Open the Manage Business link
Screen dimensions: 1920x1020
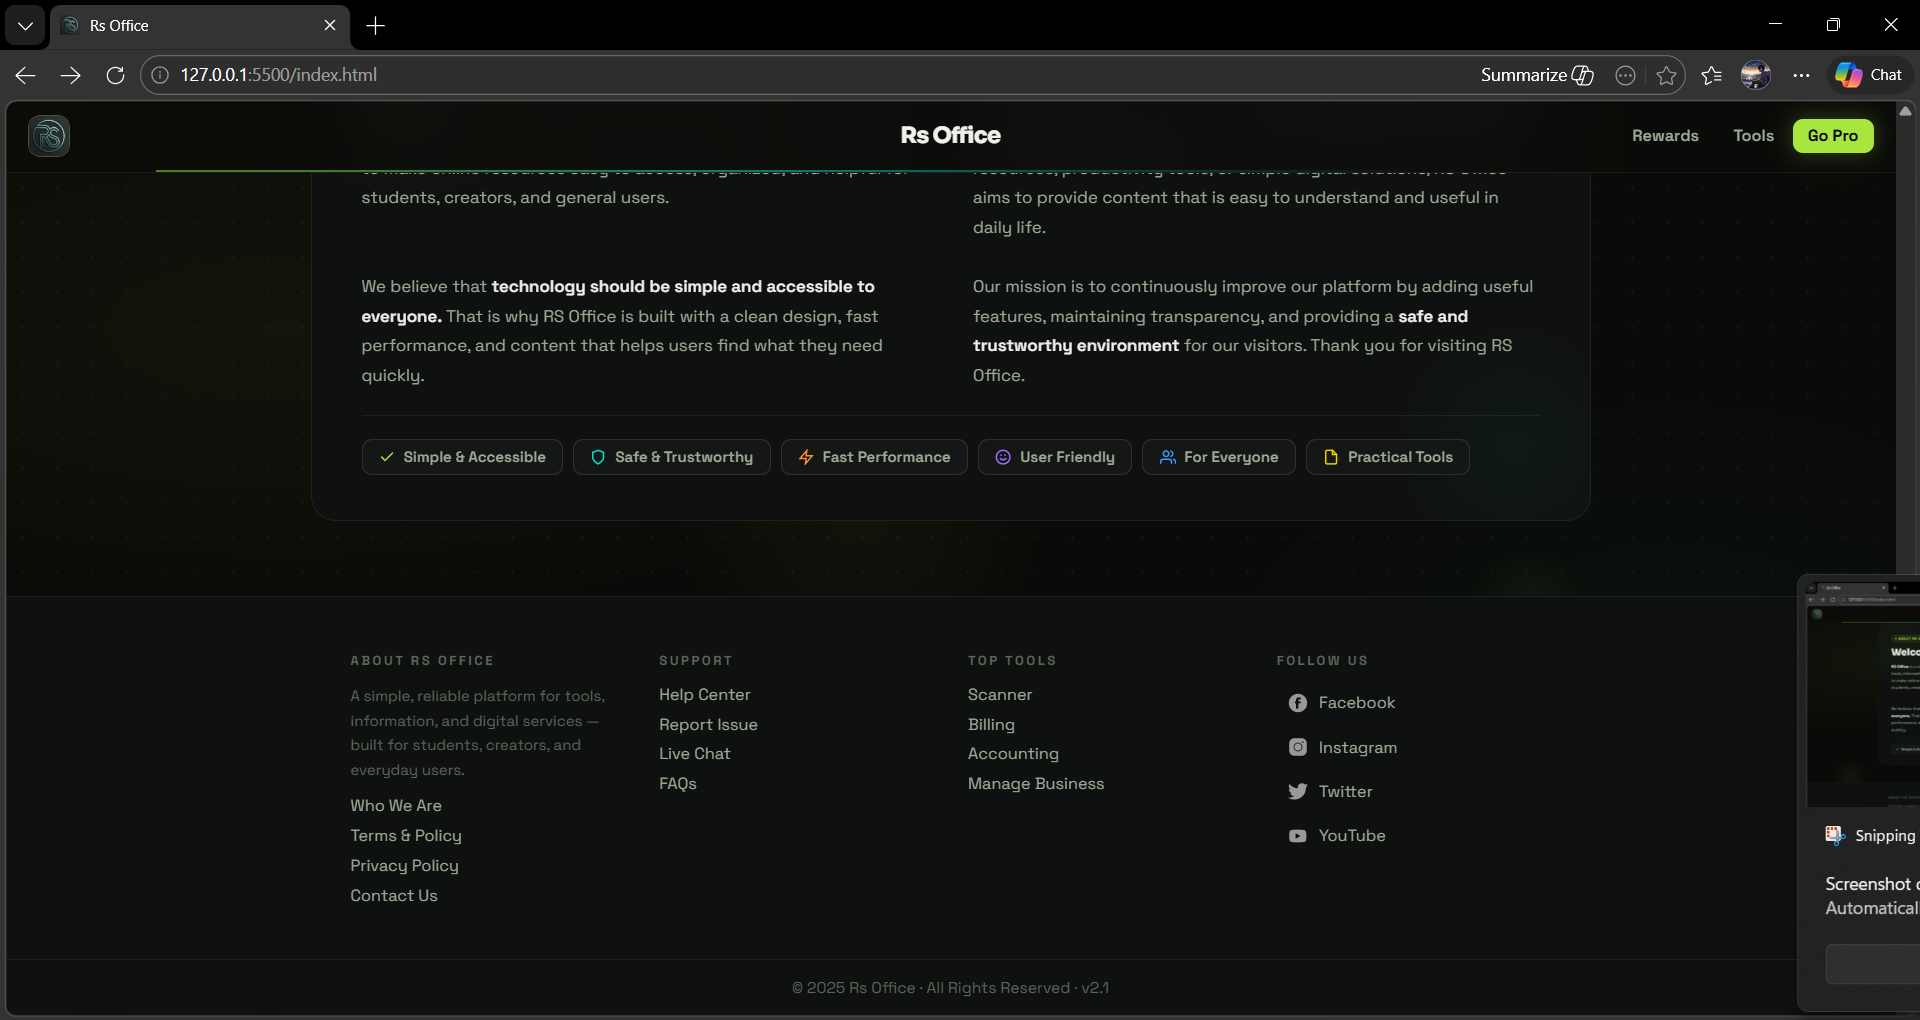[x=1036, y=784]
